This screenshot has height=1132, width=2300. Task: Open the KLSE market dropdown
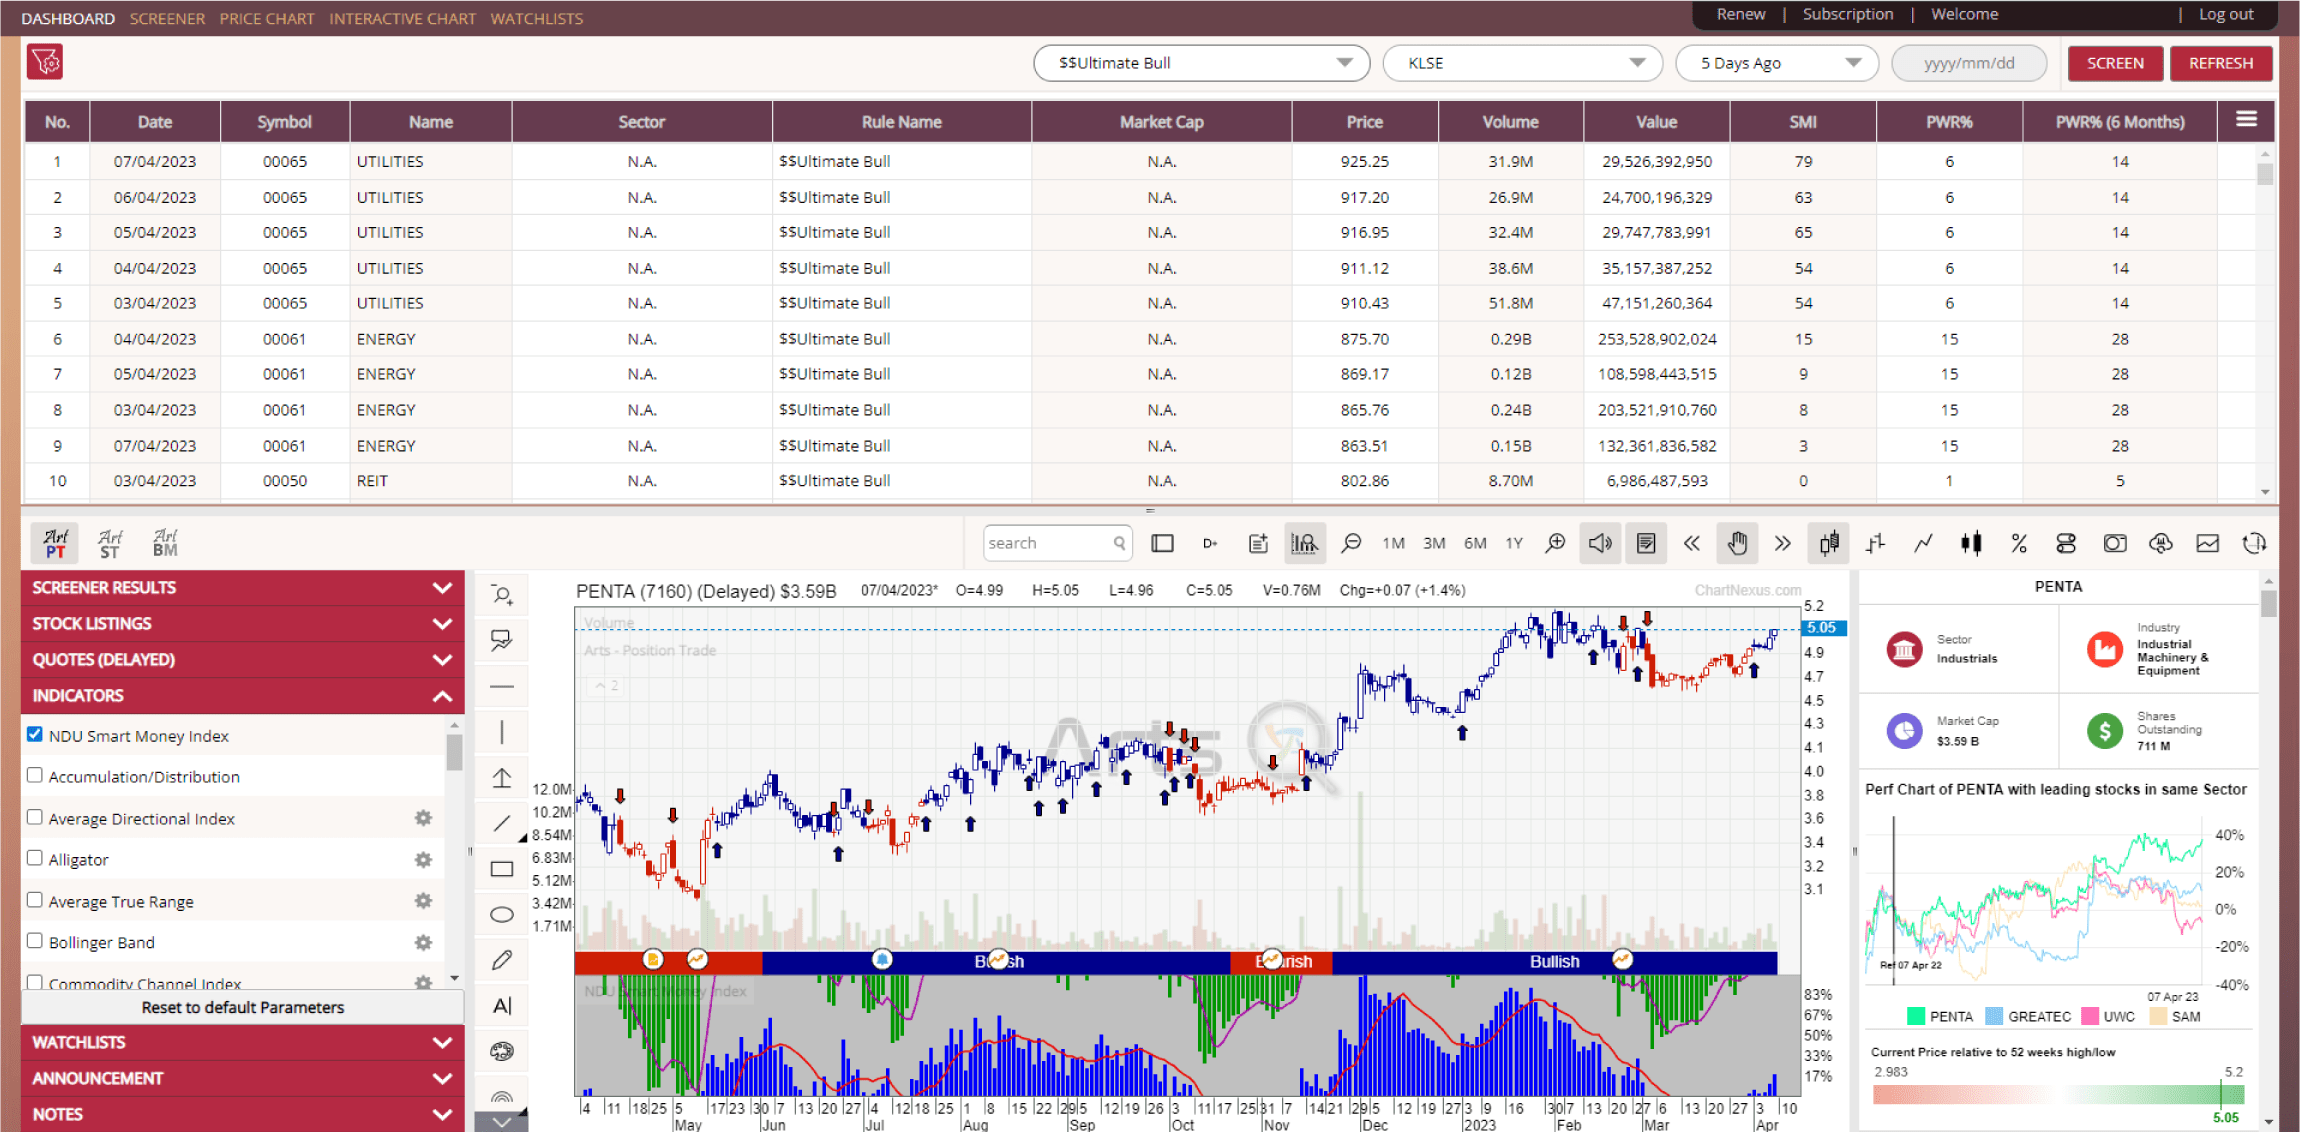pos(1522,63)
